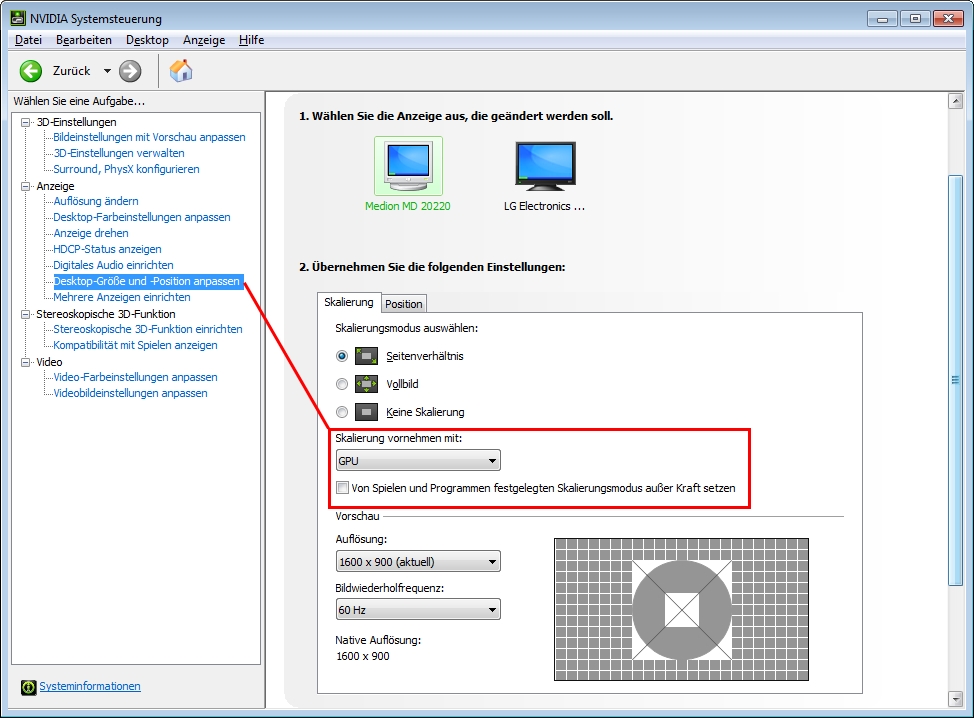Switch to the Skalierung tab
Image resolution: width=974 pixels, height=718 pixels.
(348, 302)
